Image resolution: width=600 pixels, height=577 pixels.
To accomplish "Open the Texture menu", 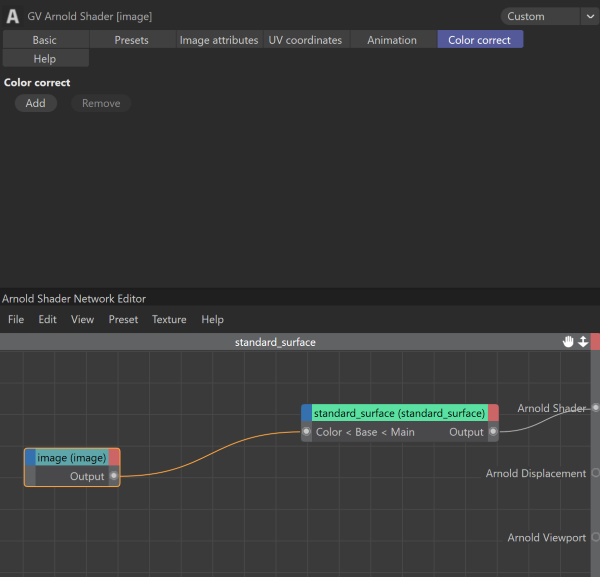I will (169, 319).
